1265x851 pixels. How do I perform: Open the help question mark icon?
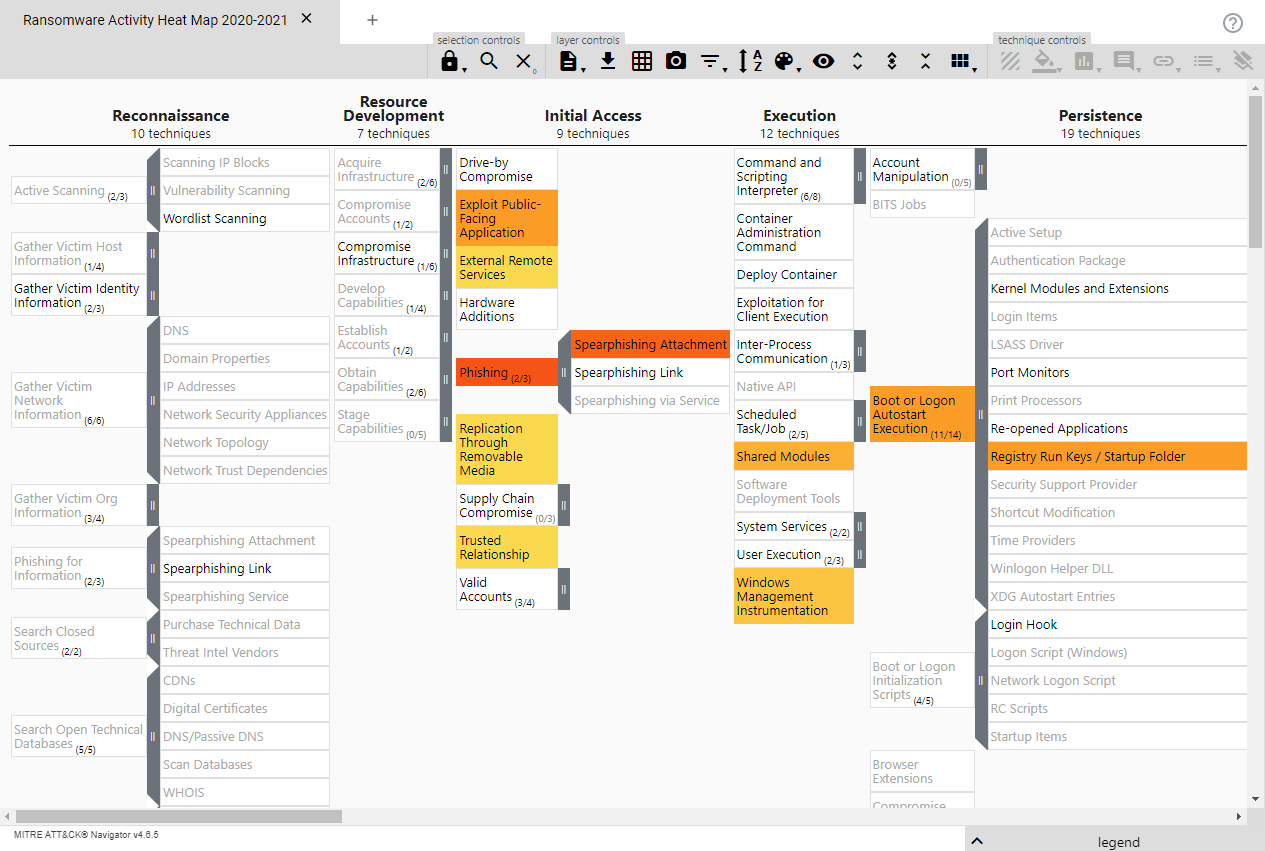(x=1233, y=22)
